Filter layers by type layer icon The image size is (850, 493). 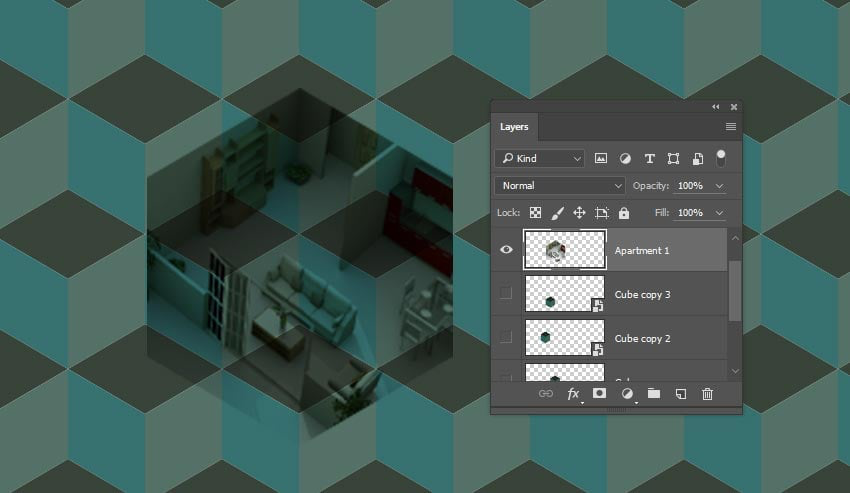649,158
